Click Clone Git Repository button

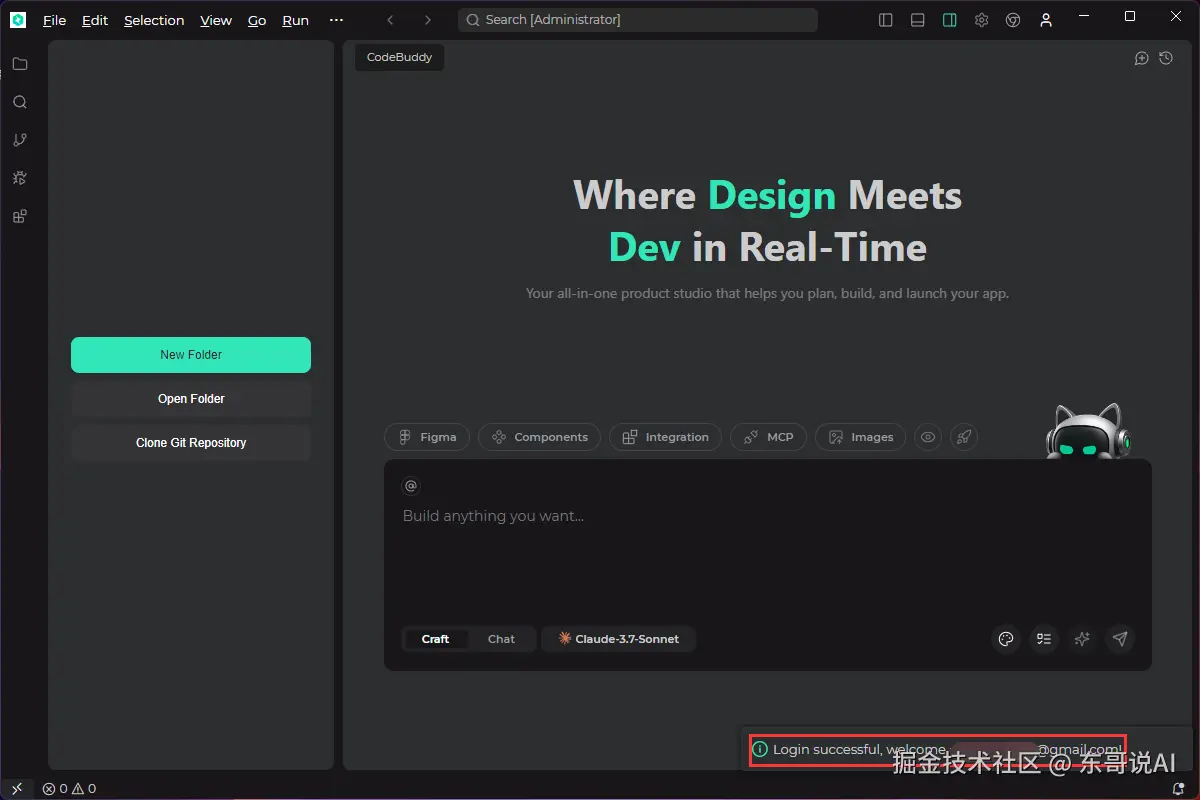click(191, 443)
